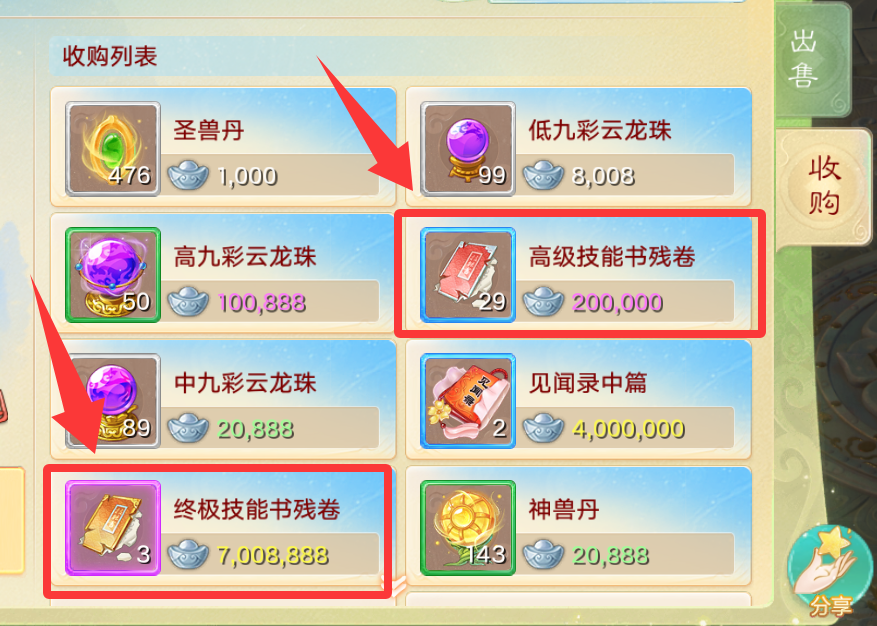Choose the 高九彩云龙珠 price 100,888
This screenshot has height=626, width=877.
[262, 303]
